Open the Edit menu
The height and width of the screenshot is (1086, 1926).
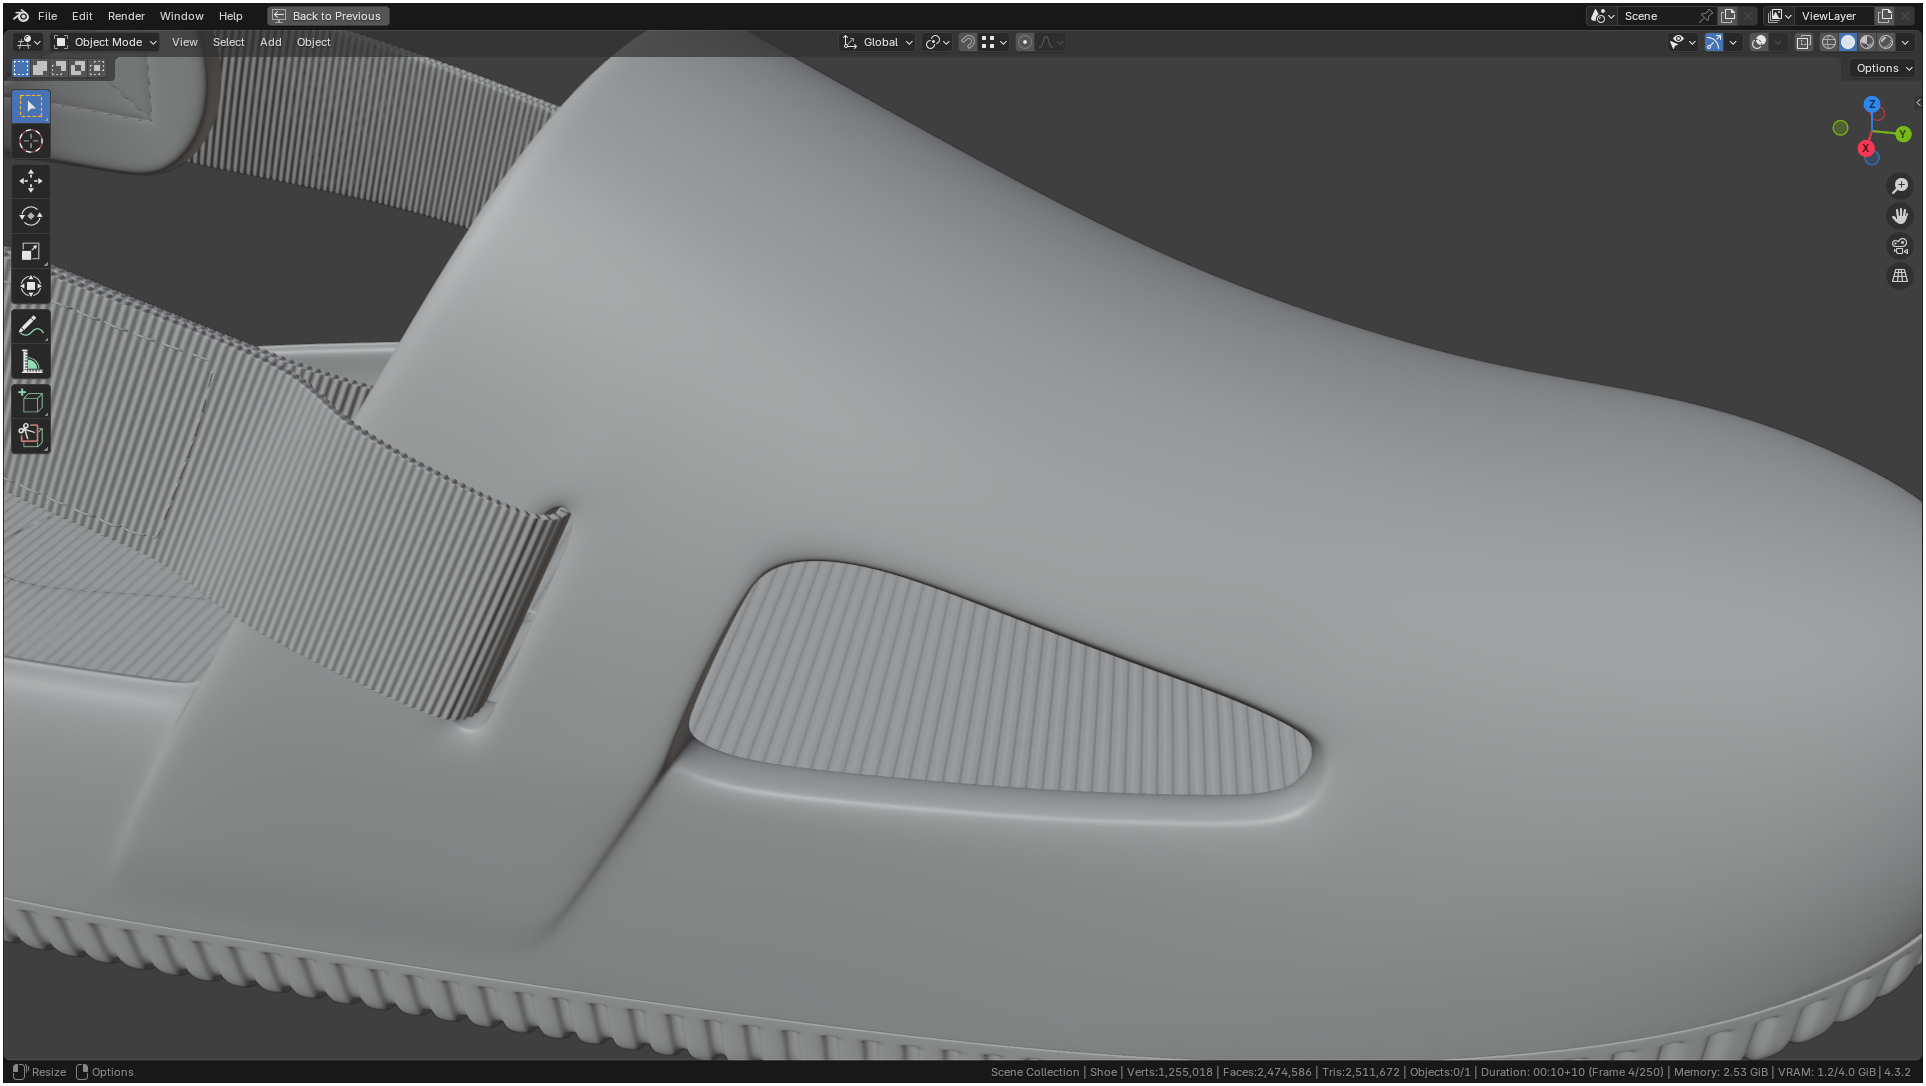(82, 16)
